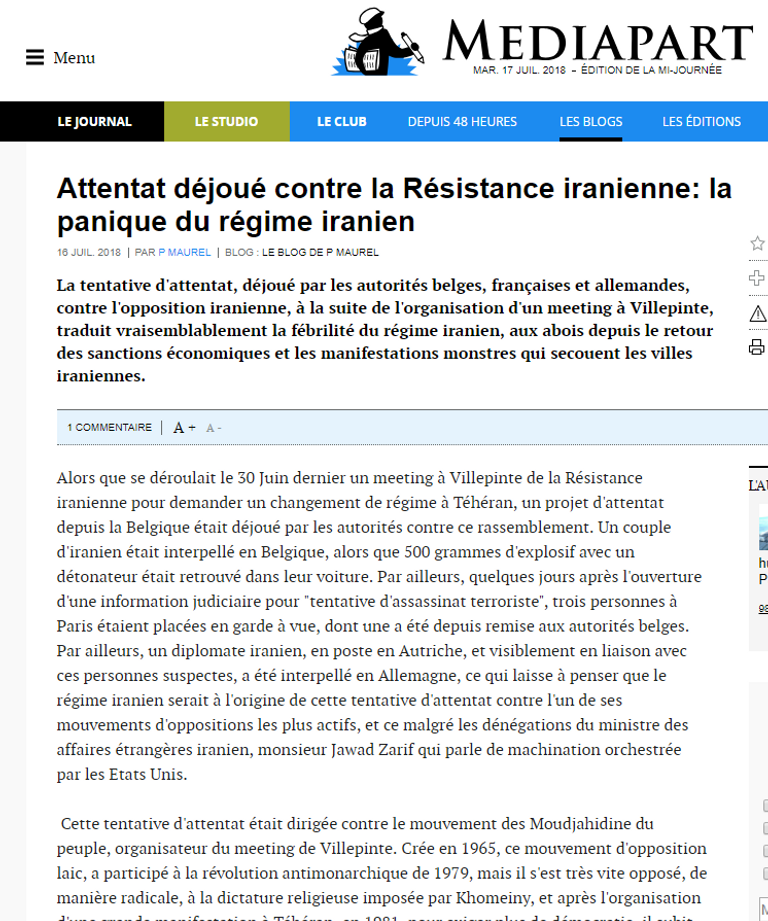View the 1 Commentaire link

109,428
